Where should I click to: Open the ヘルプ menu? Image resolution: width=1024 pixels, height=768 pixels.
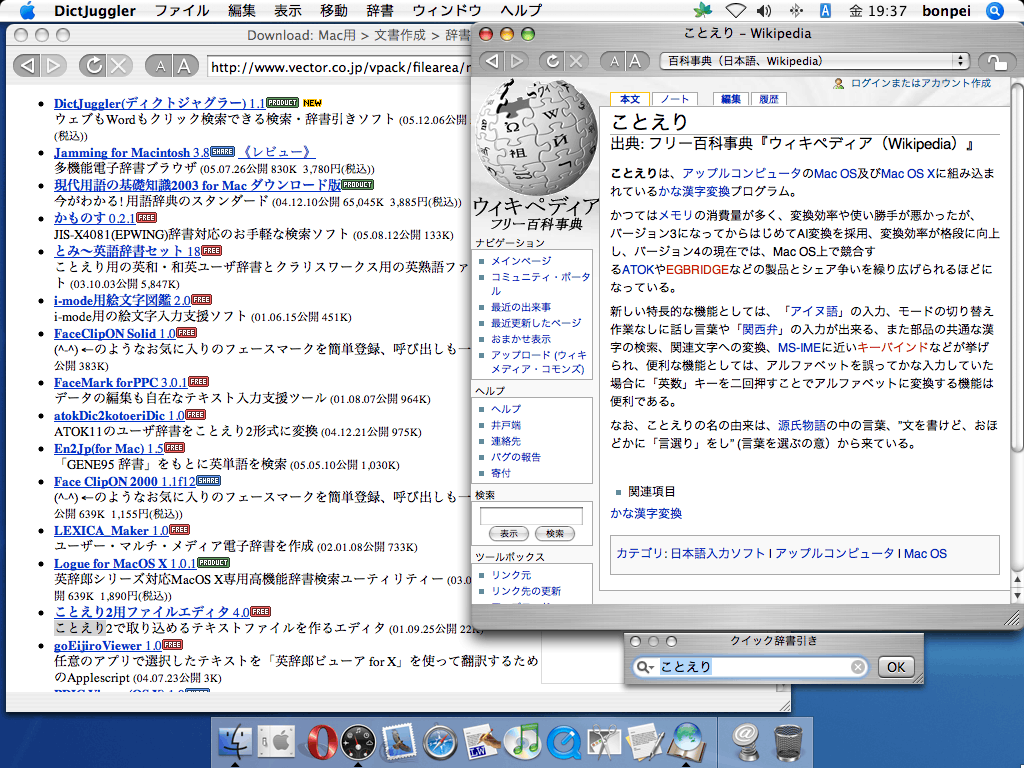521,10
